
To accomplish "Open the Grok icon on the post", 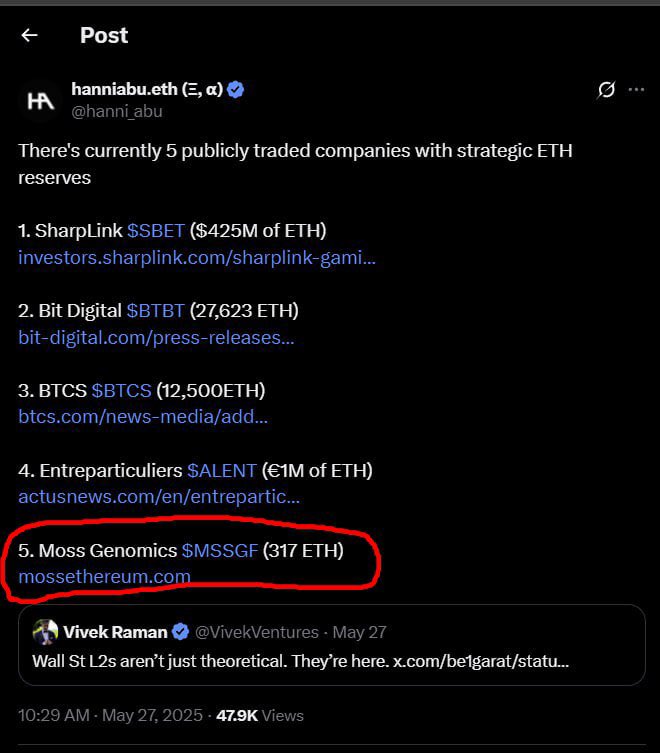I will pos(606,89).
